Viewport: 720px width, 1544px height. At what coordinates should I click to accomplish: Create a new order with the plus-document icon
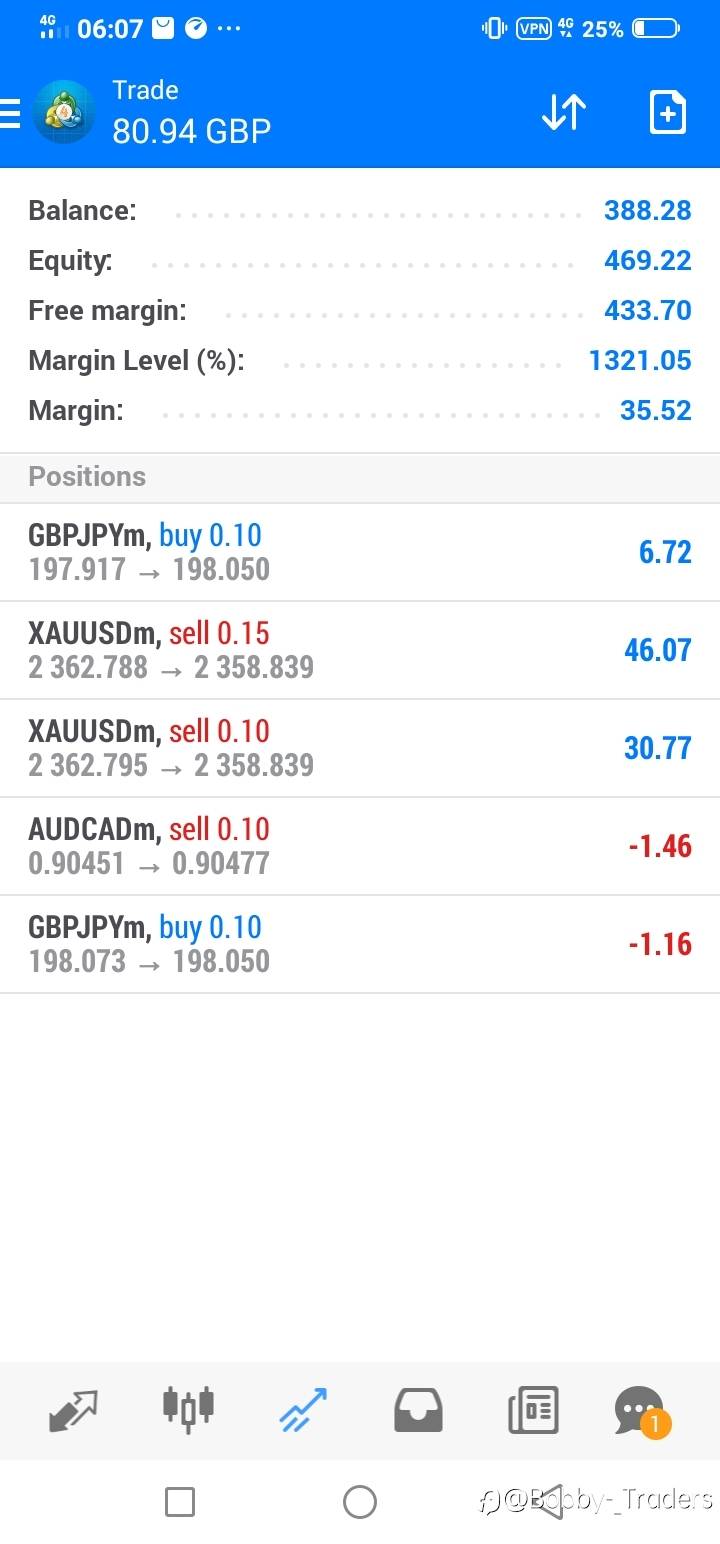point(667,112)
